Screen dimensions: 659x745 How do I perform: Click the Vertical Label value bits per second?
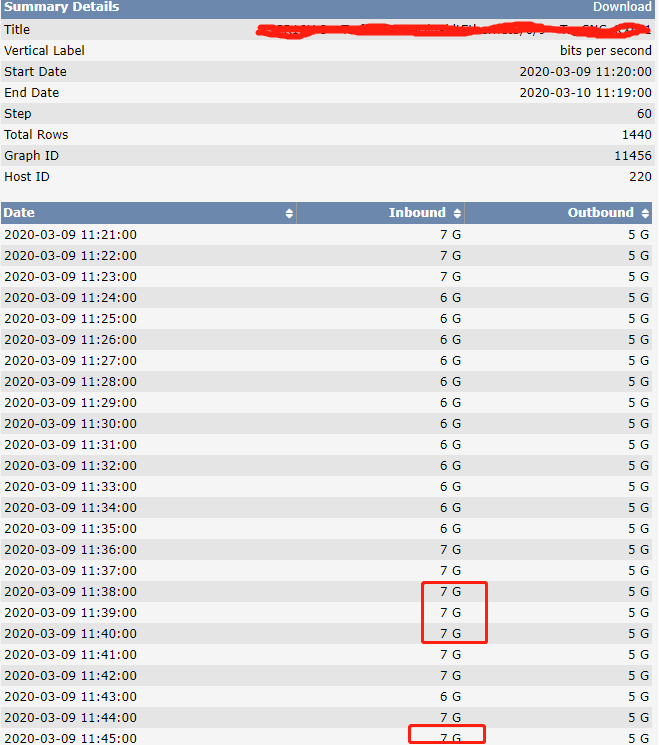point(606,50)
